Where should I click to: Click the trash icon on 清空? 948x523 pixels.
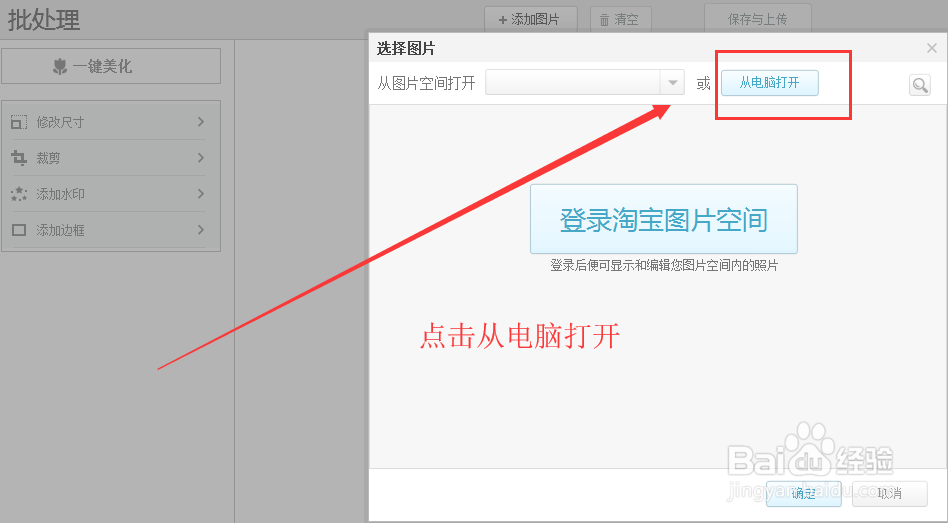tap(604, 20)
